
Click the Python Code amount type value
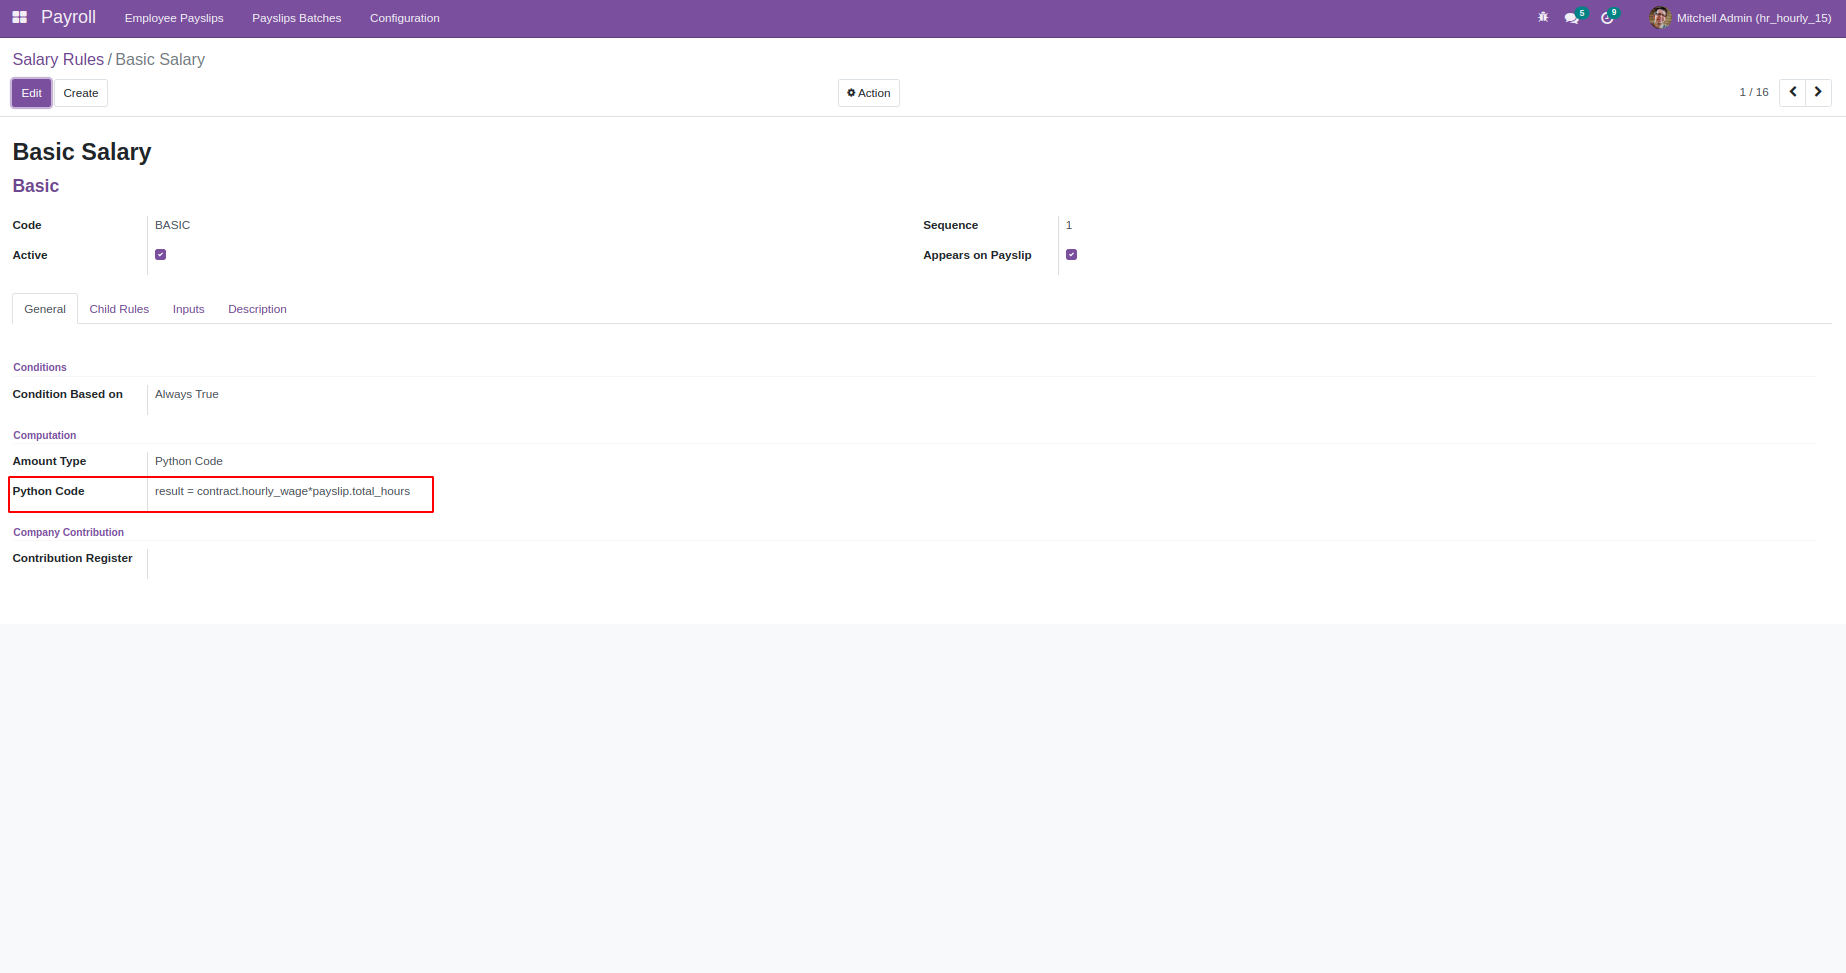pos(189,461)
